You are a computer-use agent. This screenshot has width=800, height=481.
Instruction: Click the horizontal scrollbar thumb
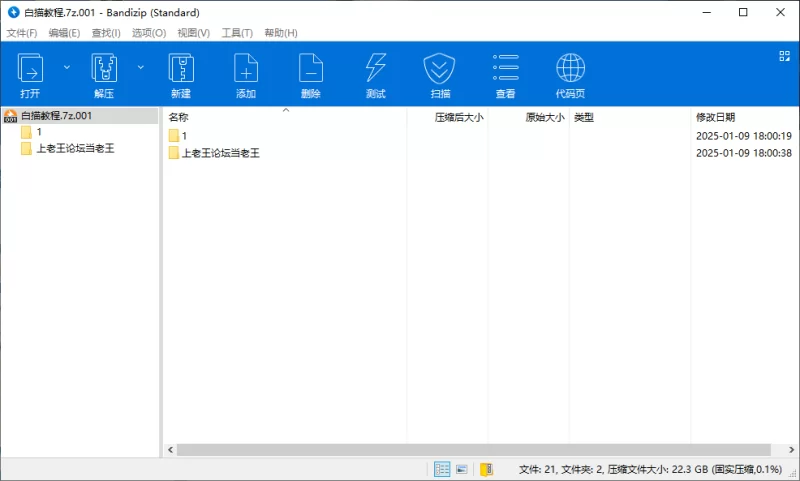click(x=473, y=450)
